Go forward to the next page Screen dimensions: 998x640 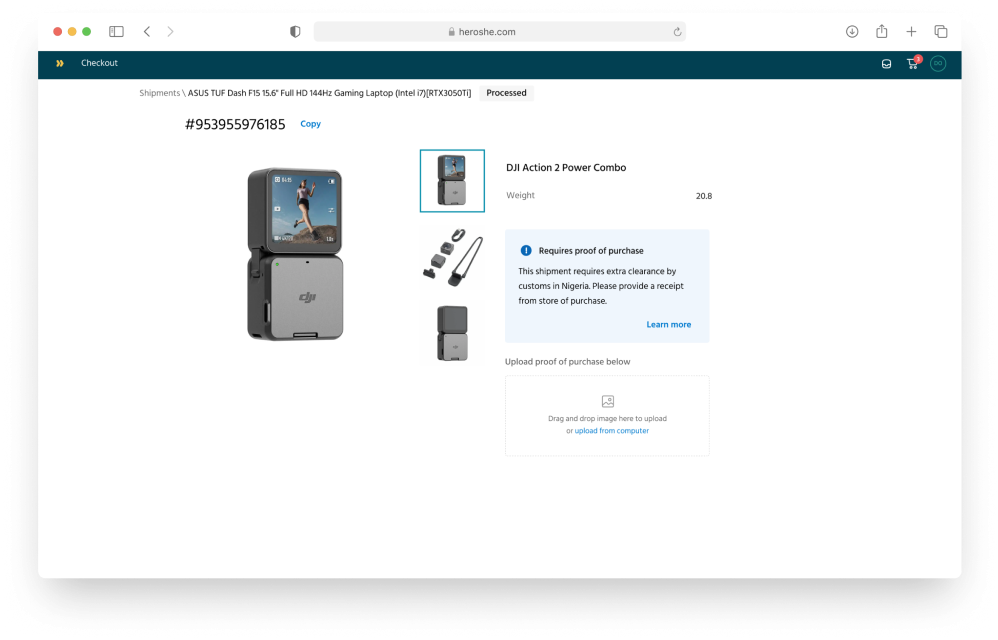(170, 31)
